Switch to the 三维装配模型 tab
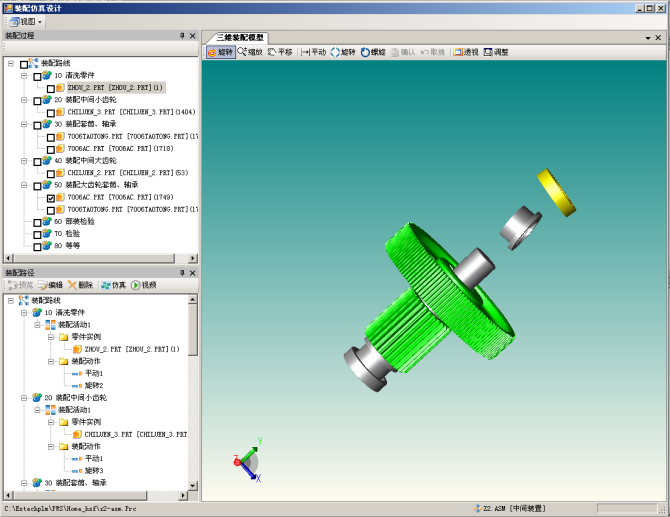Viewport: 670px width, 517px height. point(240,37)
